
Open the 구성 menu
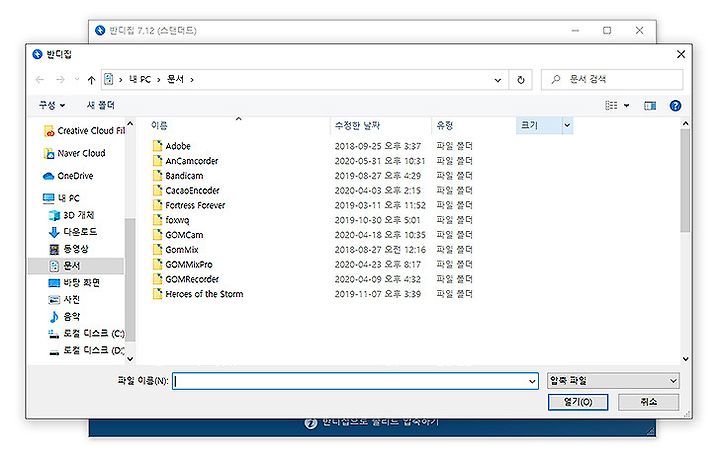coord(51,106)
